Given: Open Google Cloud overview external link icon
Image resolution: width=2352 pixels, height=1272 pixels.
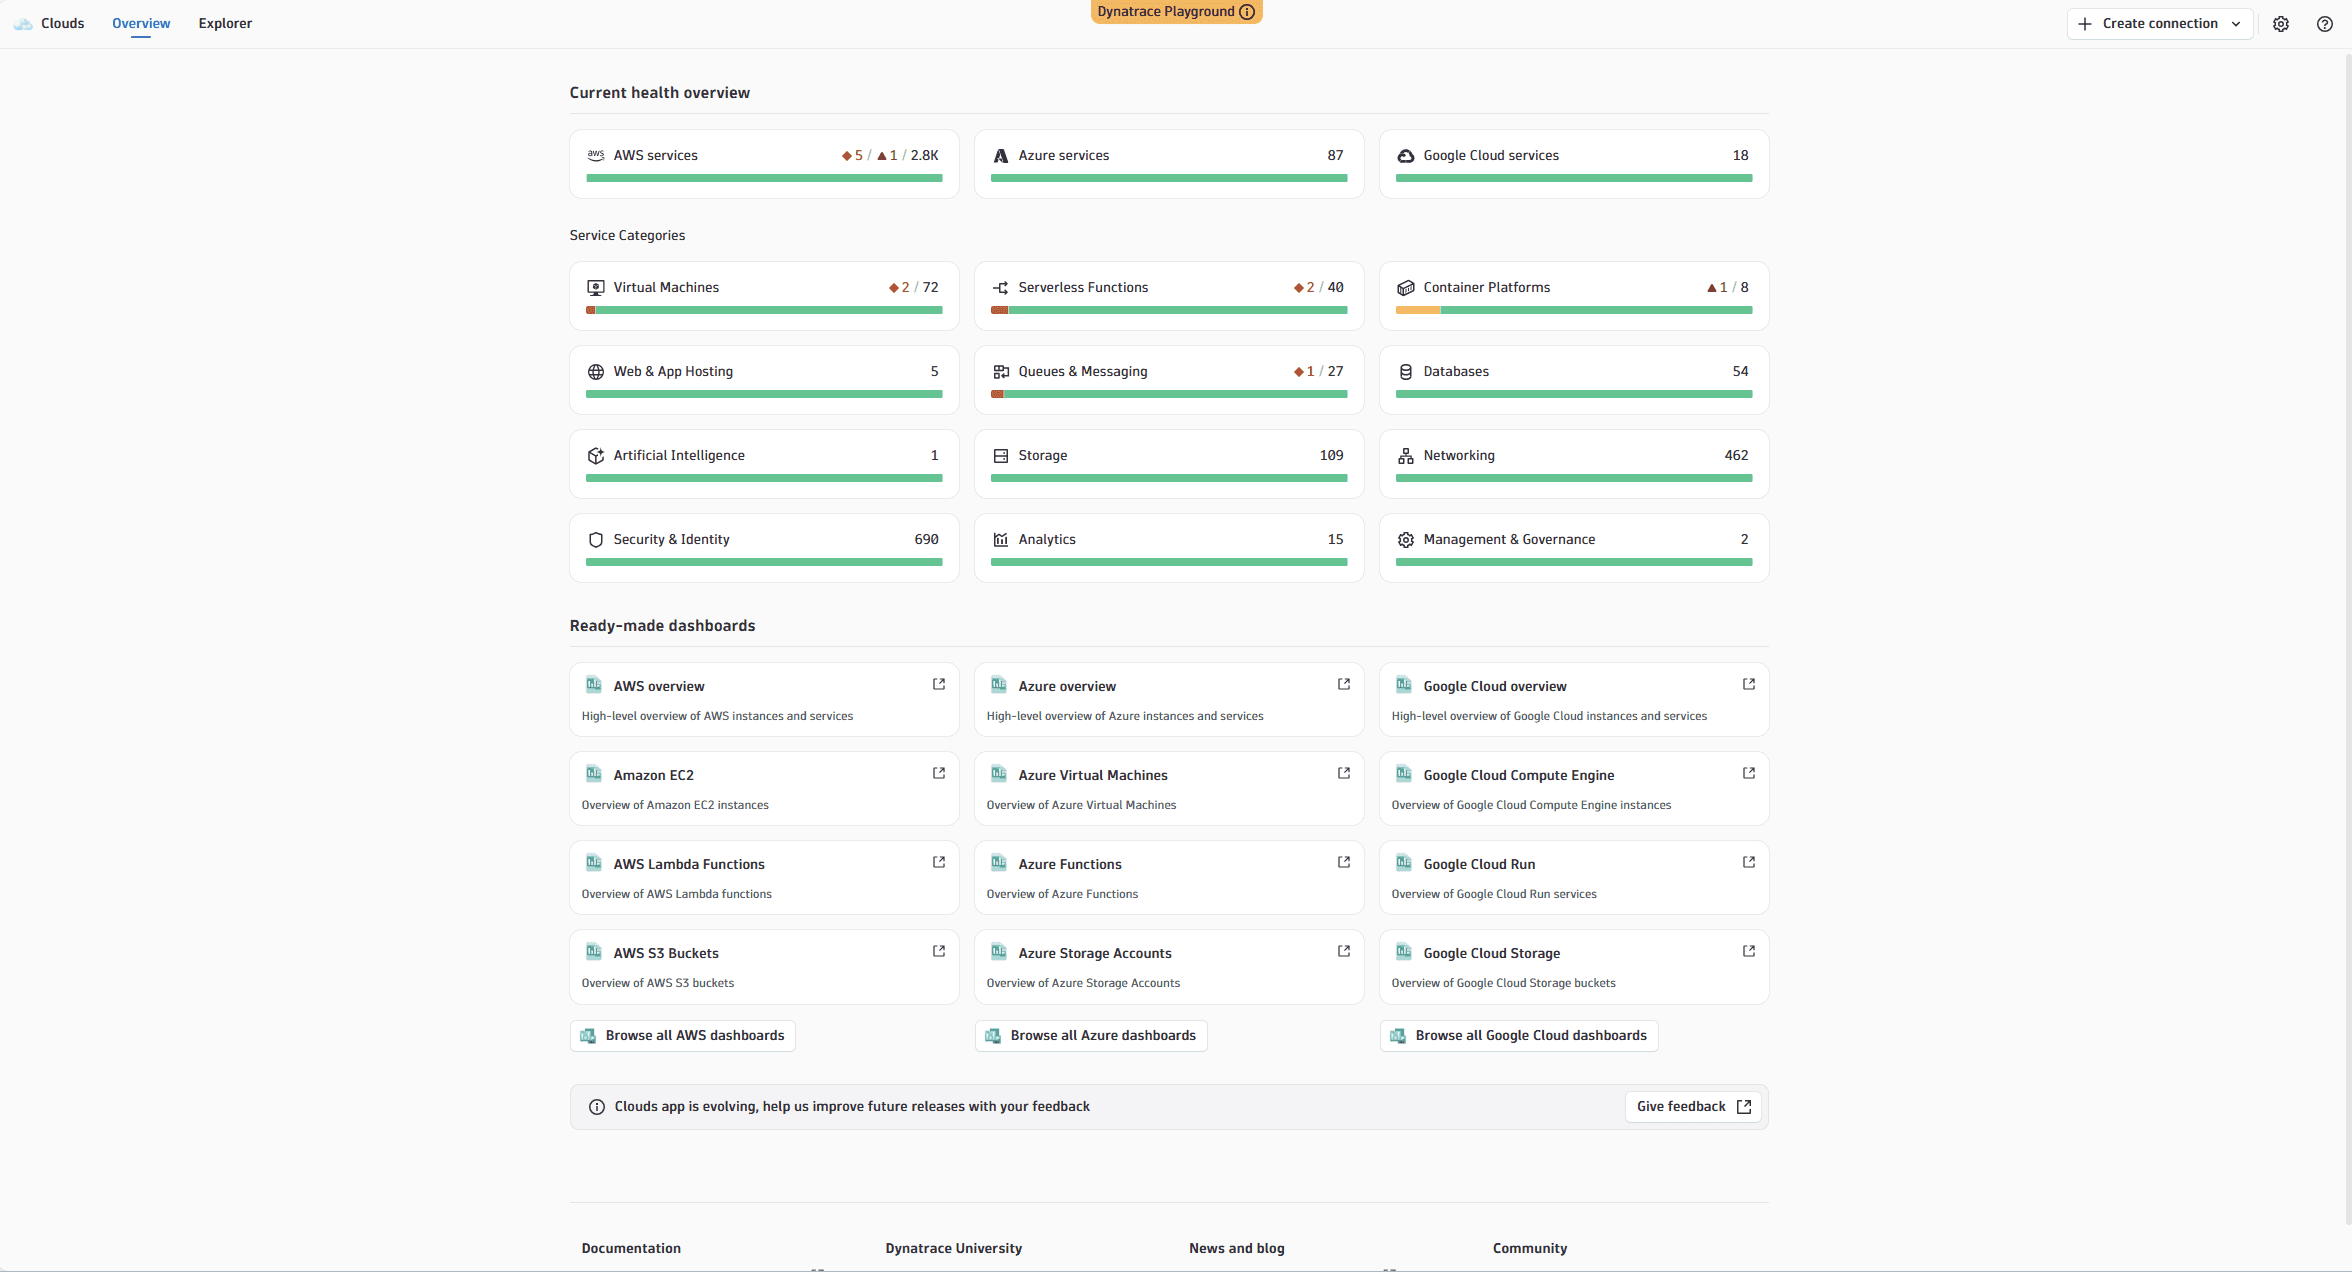Looking at the screenshot, I should tap(1749, 684).
